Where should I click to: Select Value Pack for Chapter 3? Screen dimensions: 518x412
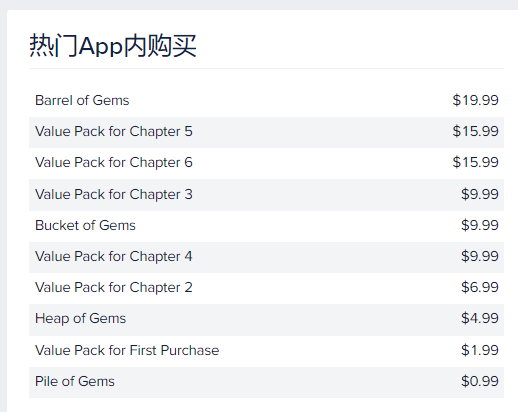tap(266, 195)
